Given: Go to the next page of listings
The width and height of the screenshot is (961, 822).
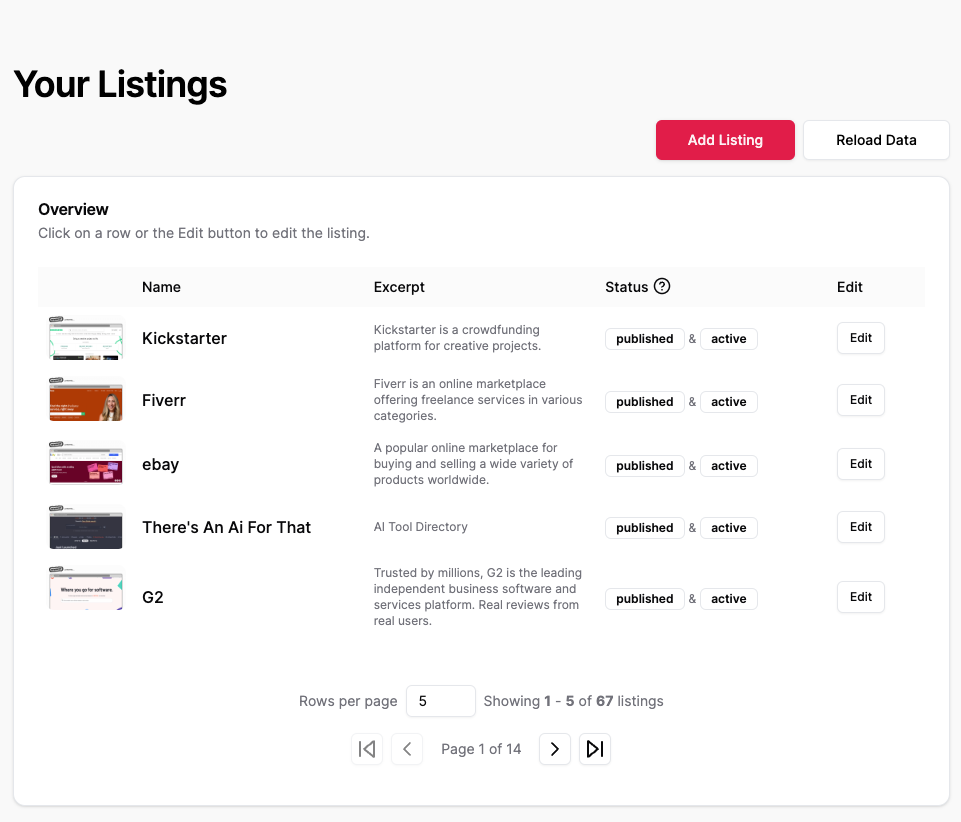Looking at the screenshot, I should coord(555,749).
